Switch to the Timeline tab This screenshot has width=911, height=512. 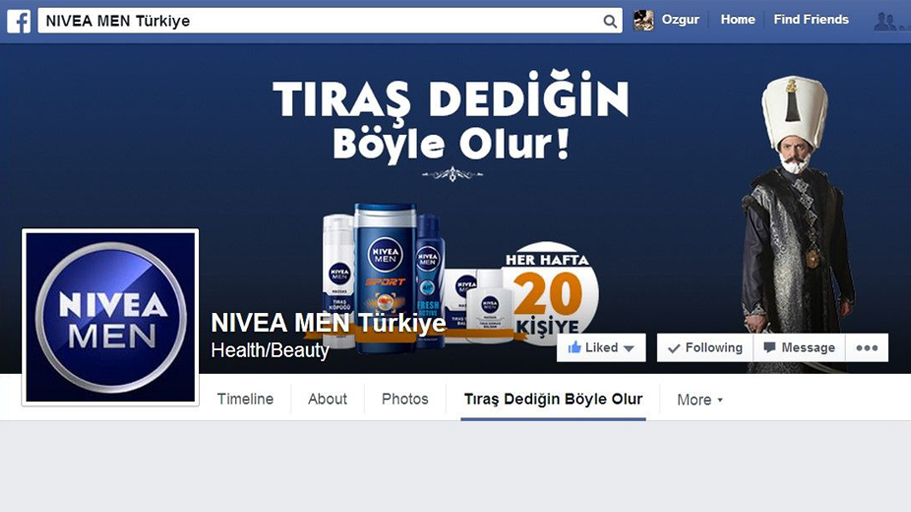(x=245, y=399)
